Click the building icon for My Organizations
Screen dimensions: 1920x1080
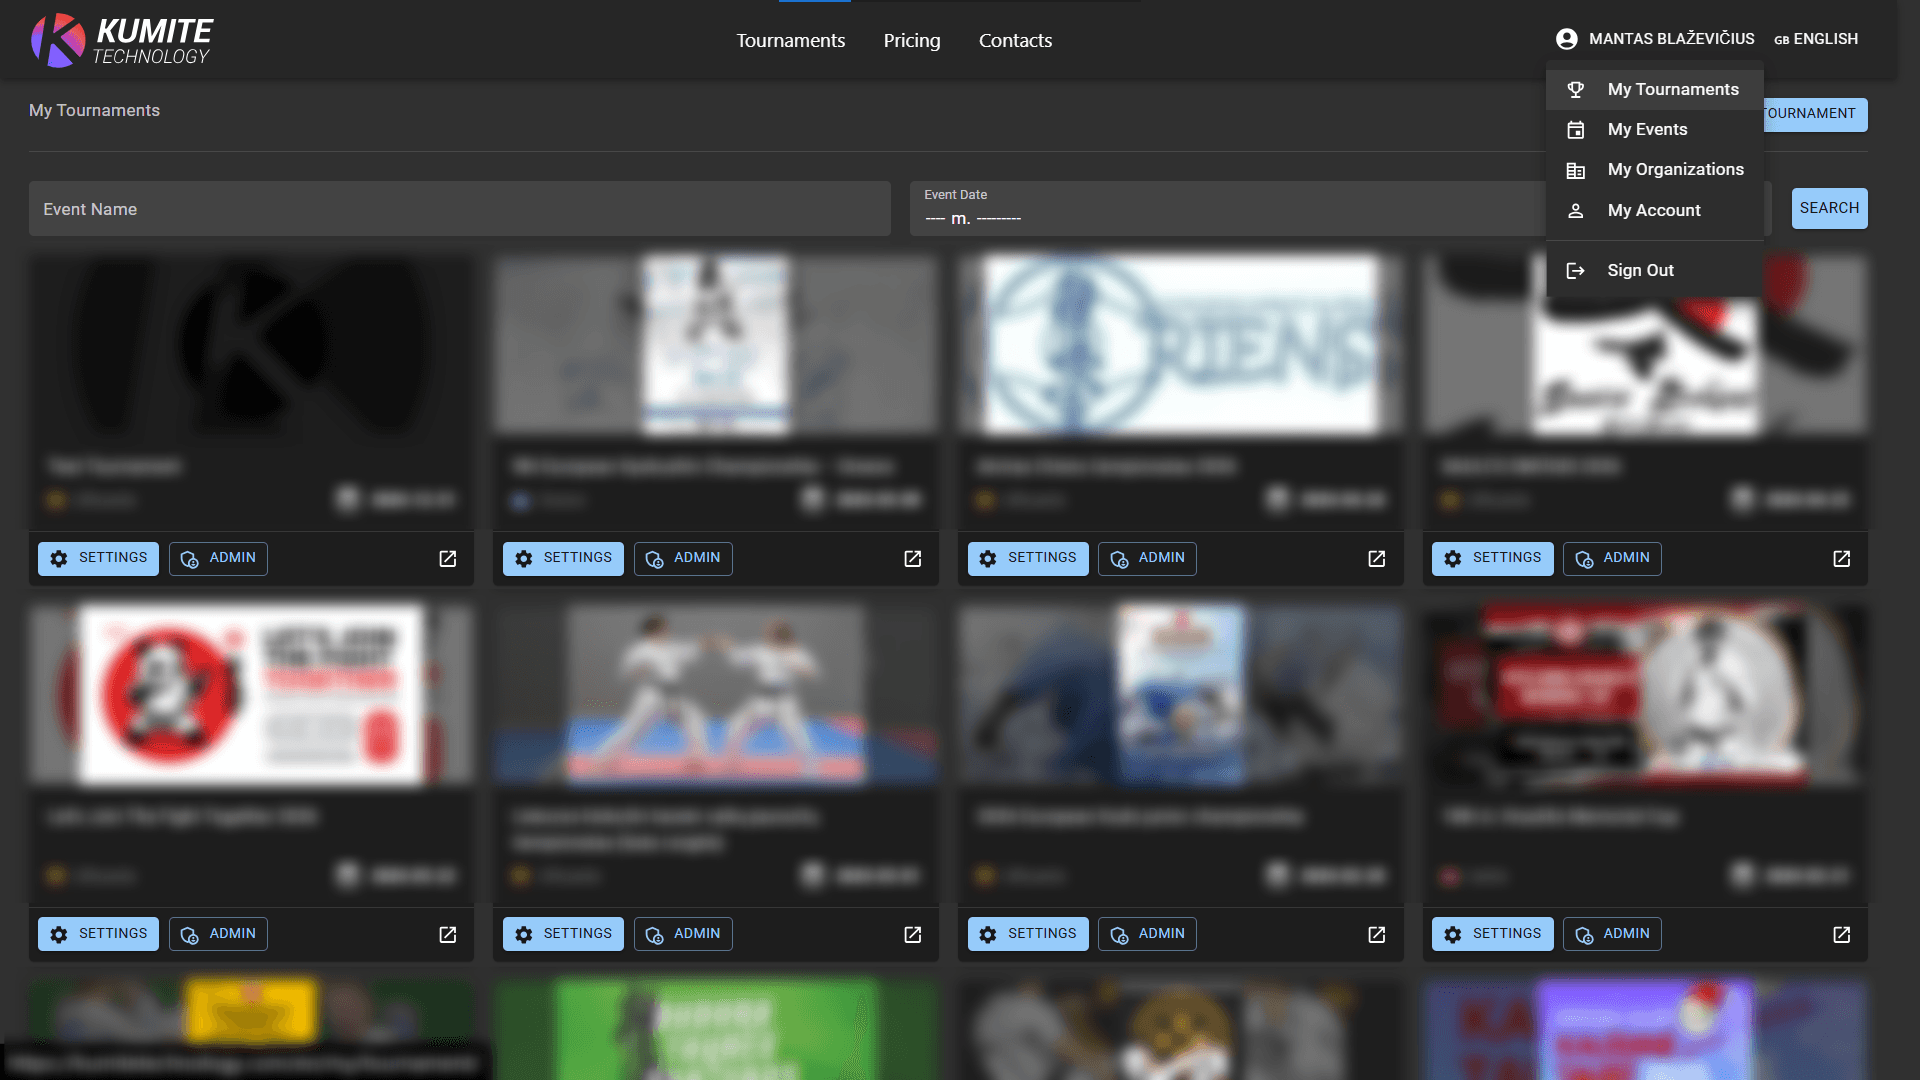1576,170
